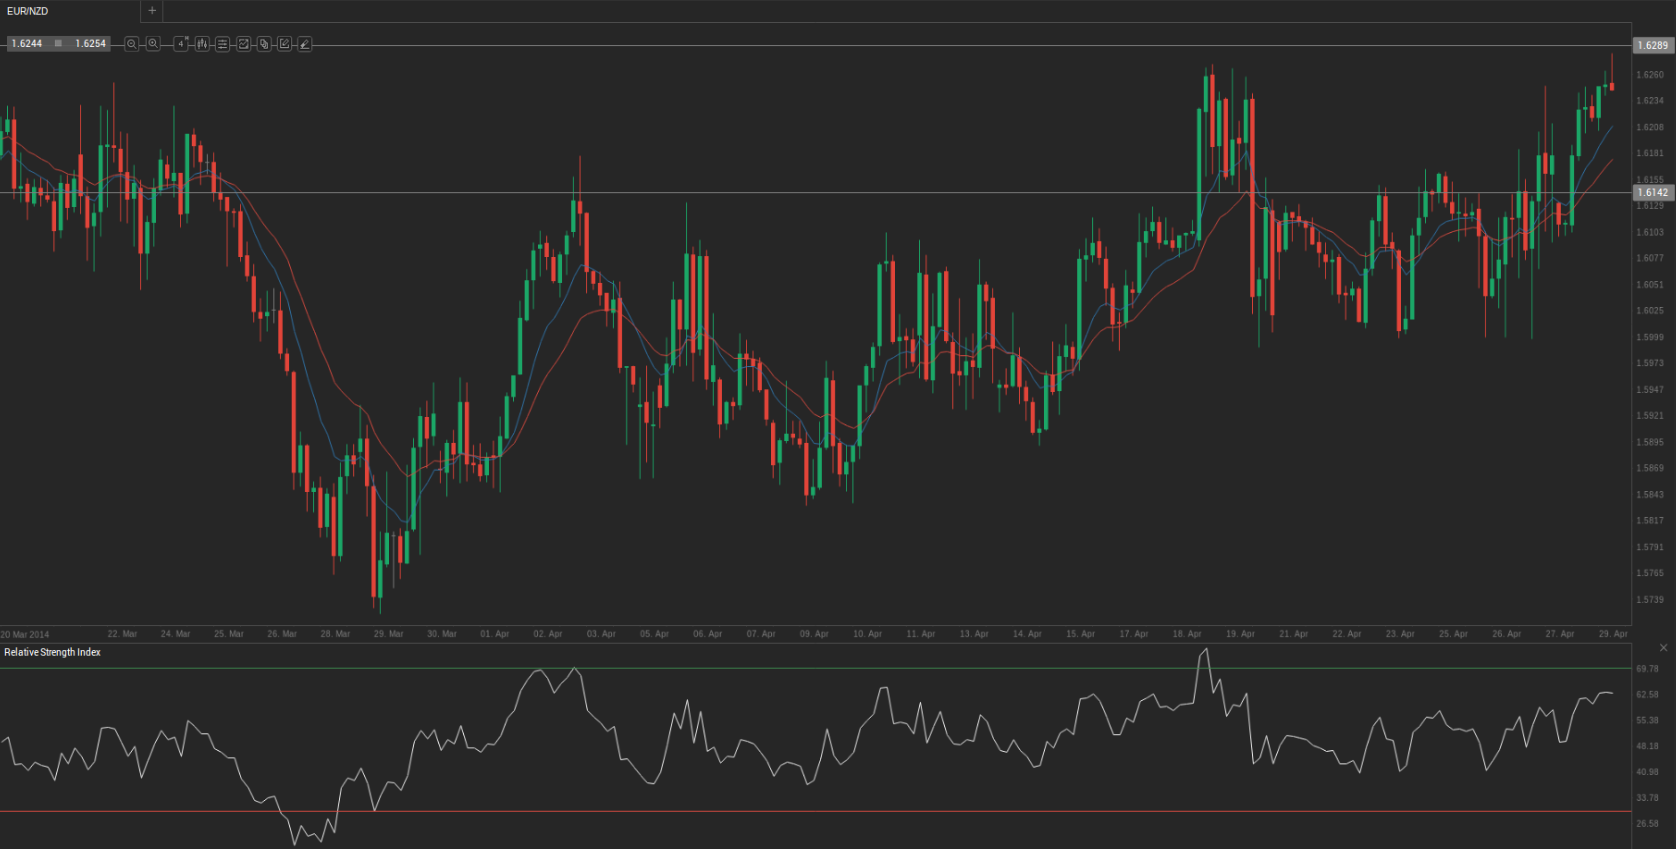
Task: Switch to the EUR/NZD tab
Action: (x=28, y=11)
